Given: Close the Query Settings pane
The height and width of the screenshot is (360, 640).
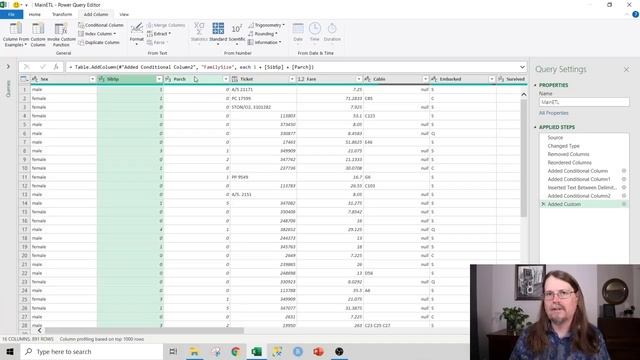Looking at the screenshot, I should coord(626,69).
